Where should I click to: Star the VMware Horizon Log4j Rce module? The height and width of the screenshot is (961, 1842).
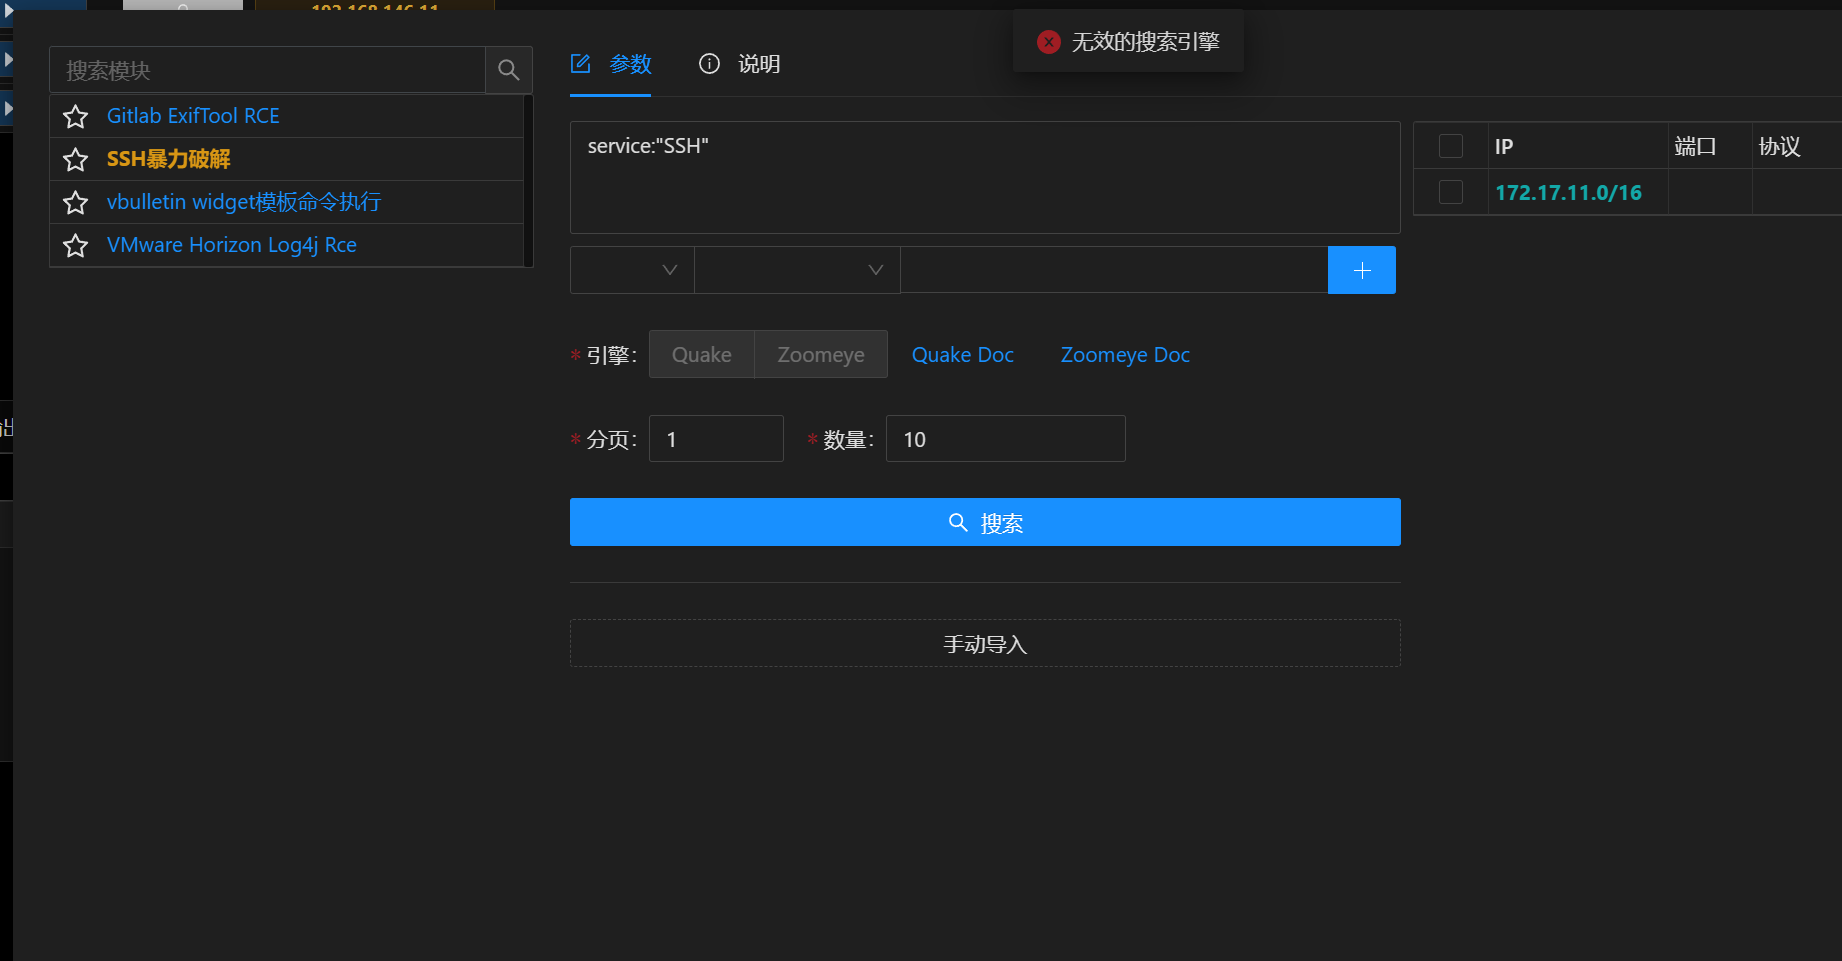click(75, 246)
